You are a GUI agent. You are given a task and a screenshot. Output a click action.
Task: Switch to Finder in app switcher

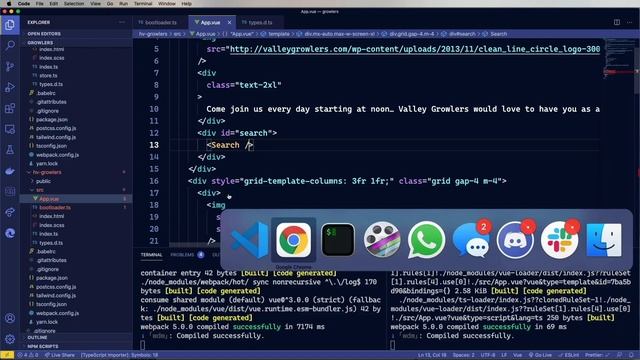coord(604,240)
